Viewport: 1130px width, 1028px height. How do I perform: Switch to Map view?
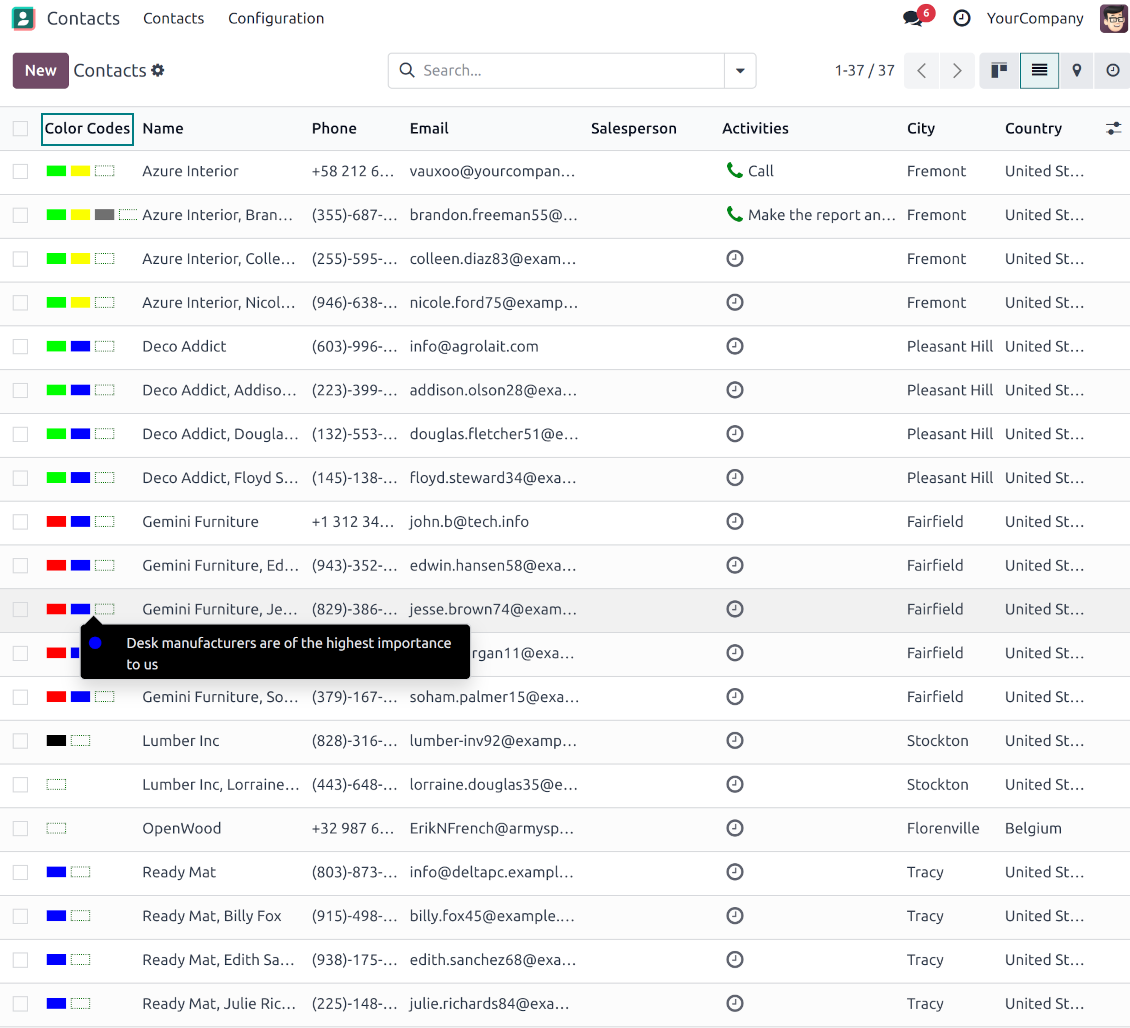click(1076, 71)
